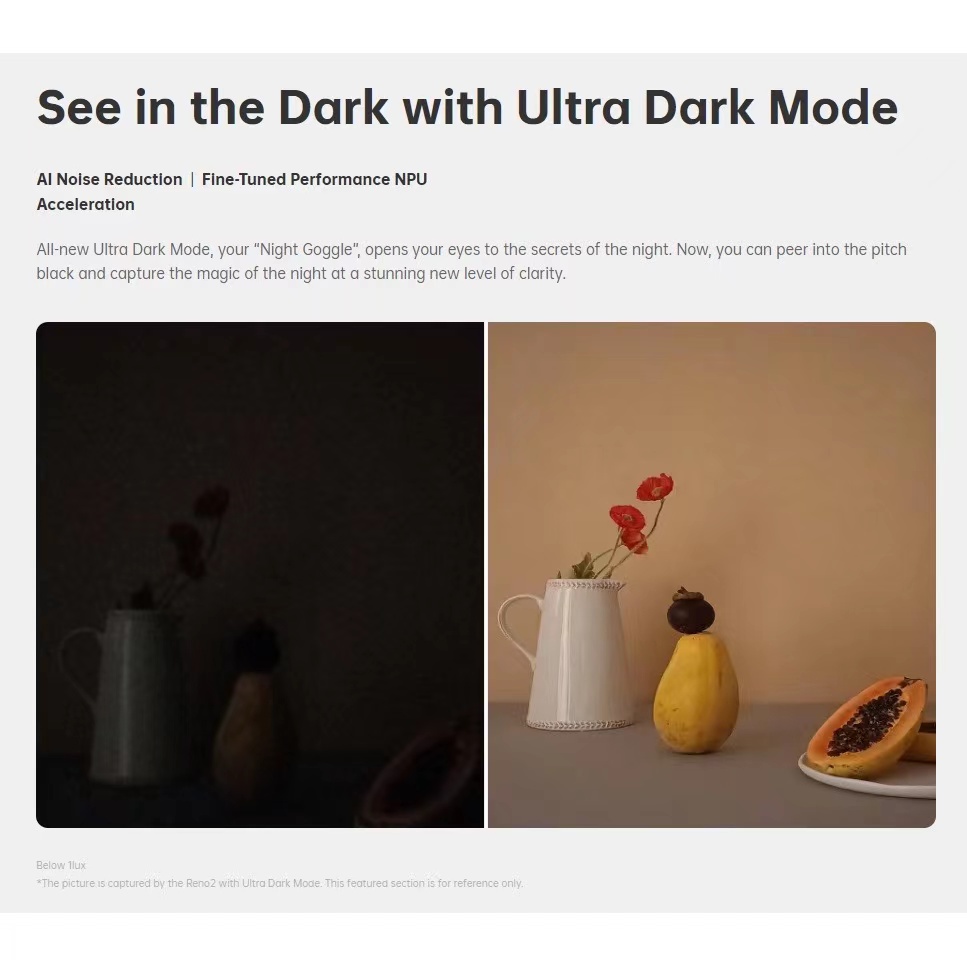Click the mangosteen atop the yellow papaya
This screenshot has width=967, height=967.
coord(690,611)
